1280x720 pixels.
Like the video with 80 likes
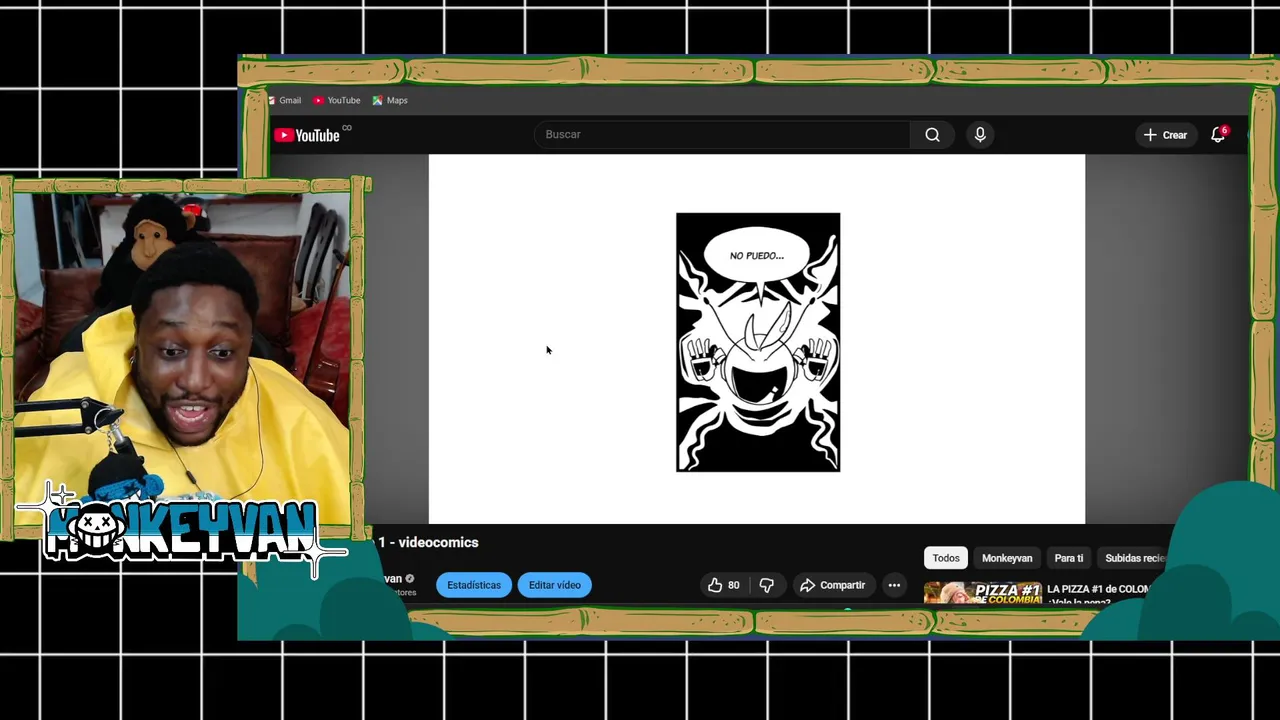tap(724, 585)
